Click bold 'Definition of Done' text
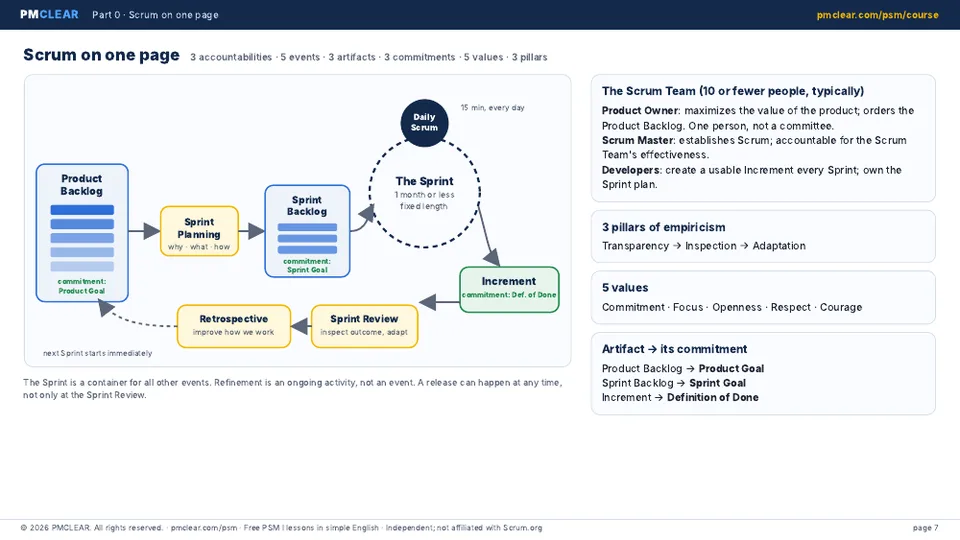Screen dimensions: 960x540 713,397
